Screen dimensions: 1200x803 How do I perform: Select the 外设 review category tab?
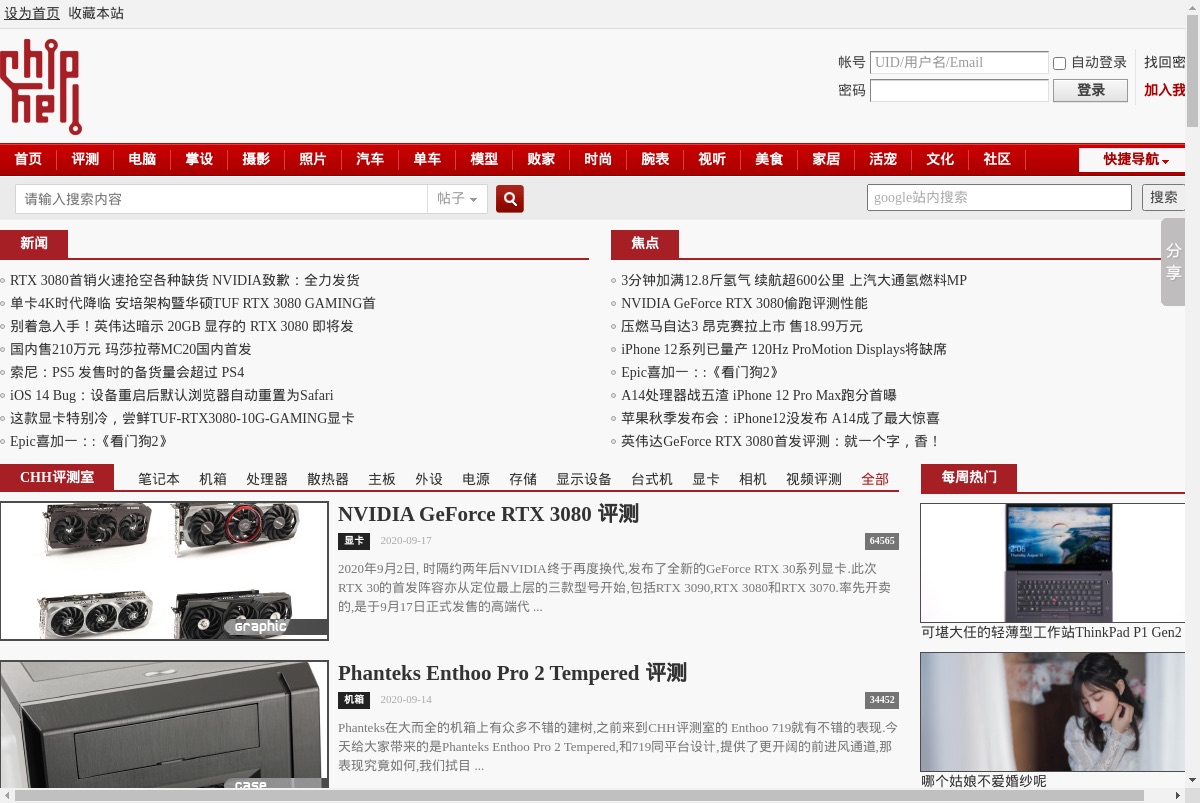click(429, 479)
